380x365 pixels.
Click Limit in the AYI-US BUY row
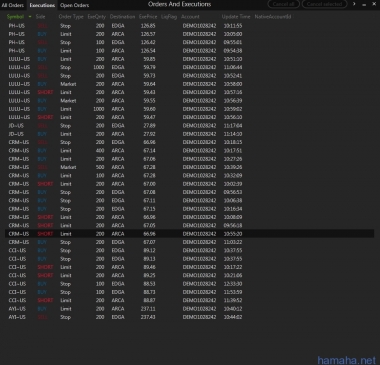point(66,309)
